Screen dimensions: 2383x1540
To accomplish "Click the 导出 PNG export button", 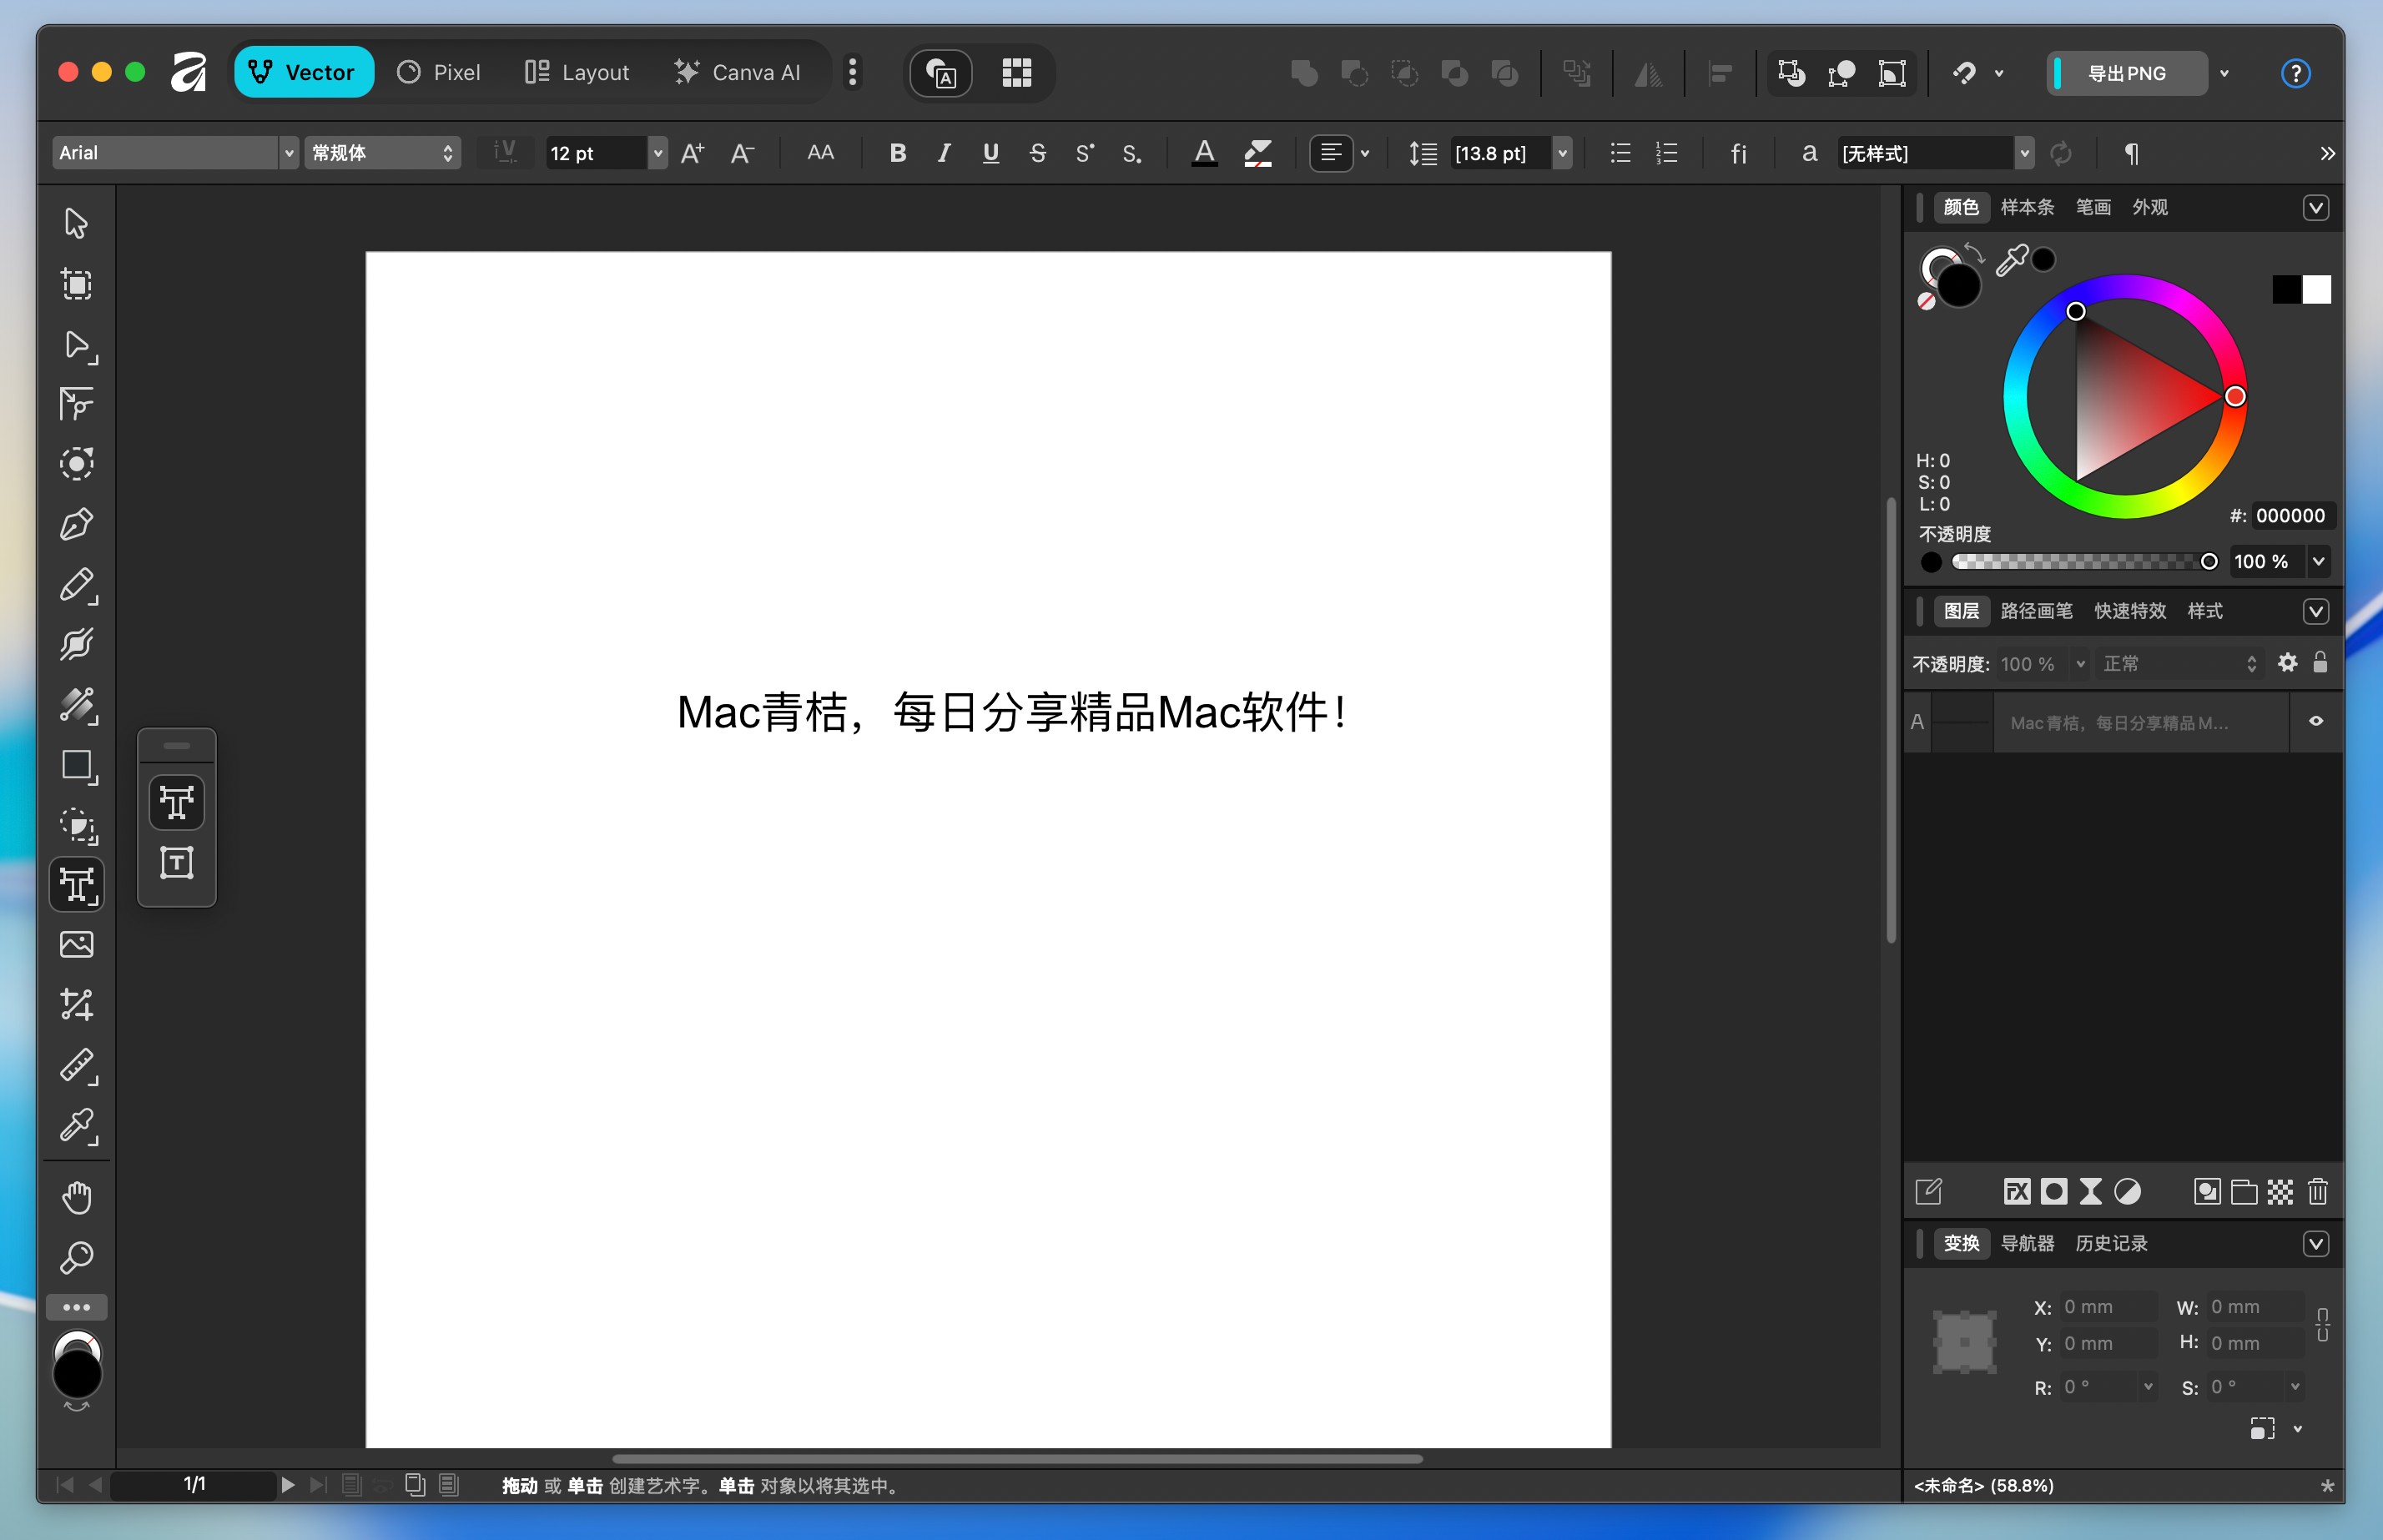I will click(2126, 73).
